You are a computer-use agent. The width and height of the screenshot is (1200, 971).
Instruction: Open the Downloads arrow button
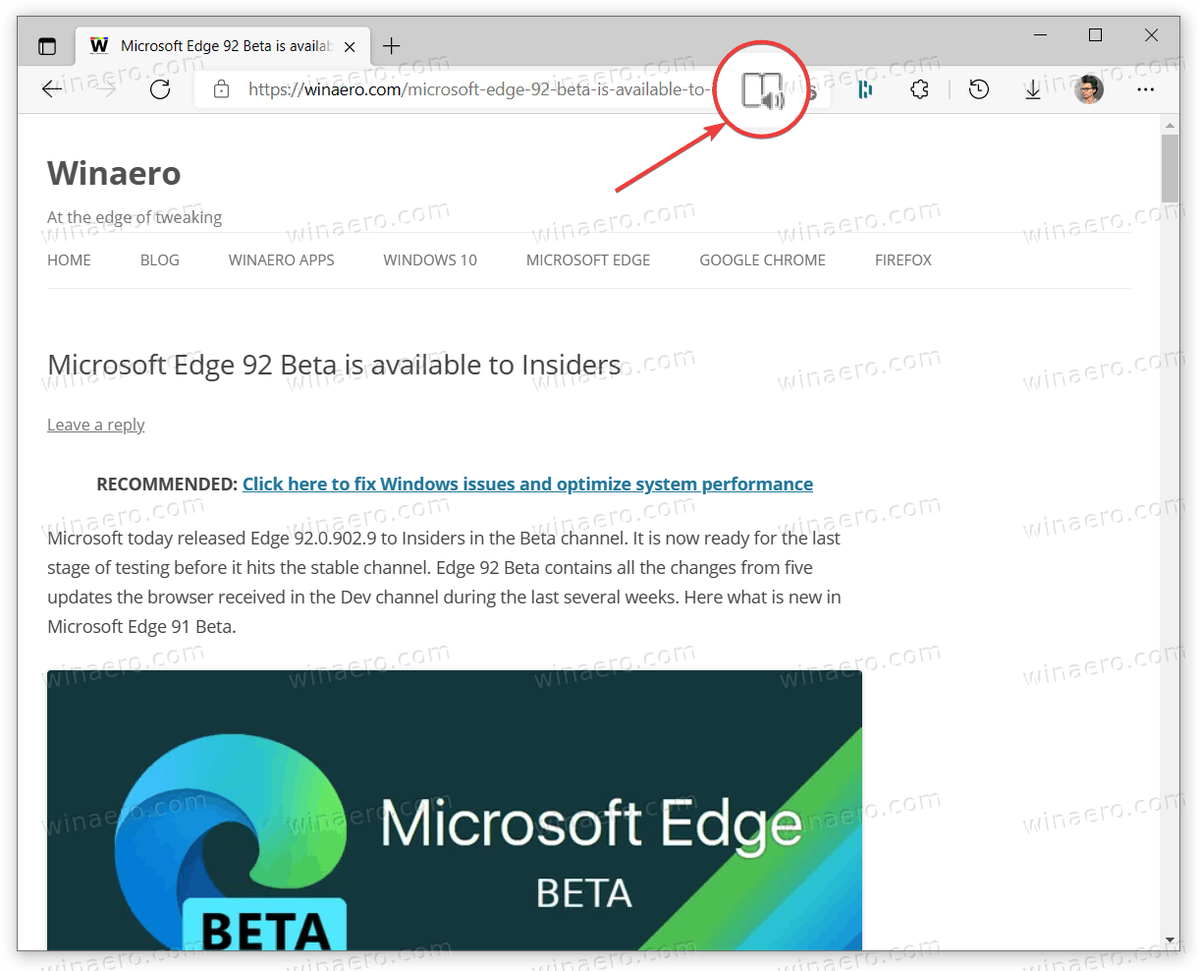coord(1033,90)
